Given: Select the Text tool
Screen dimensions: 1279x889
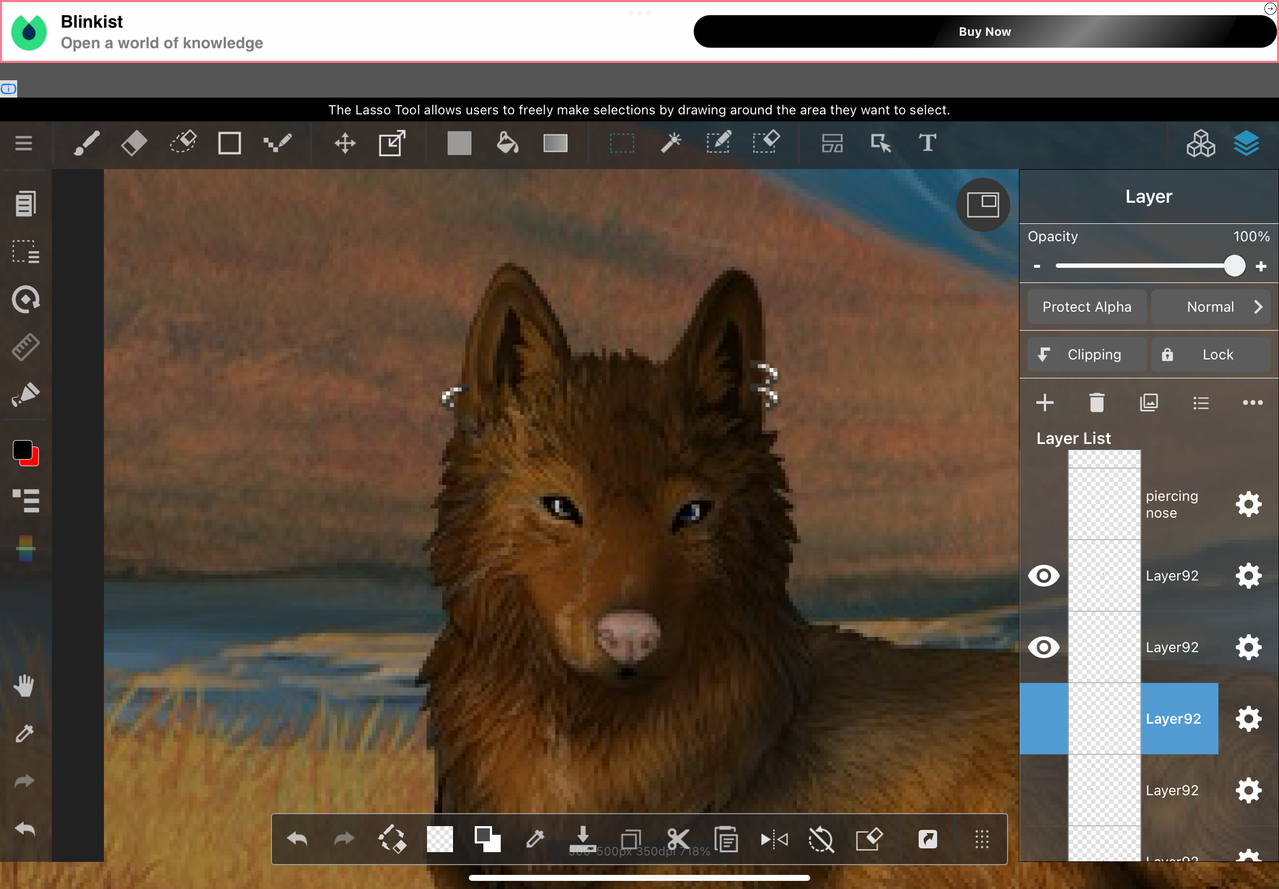Looking at the screenshot, I should tap(928, 144).
